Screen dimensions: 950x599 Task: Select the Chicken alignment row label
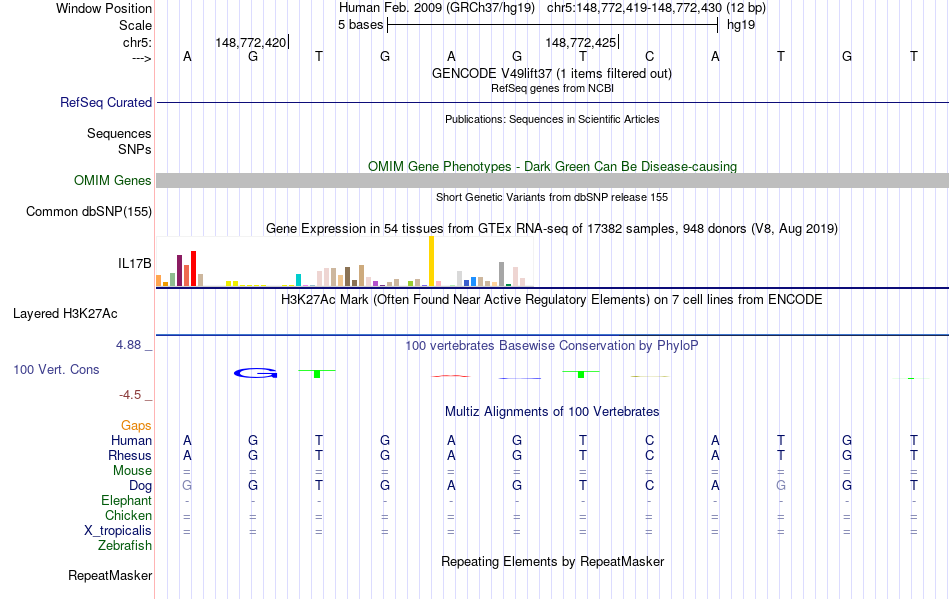[x=128, y=515]
